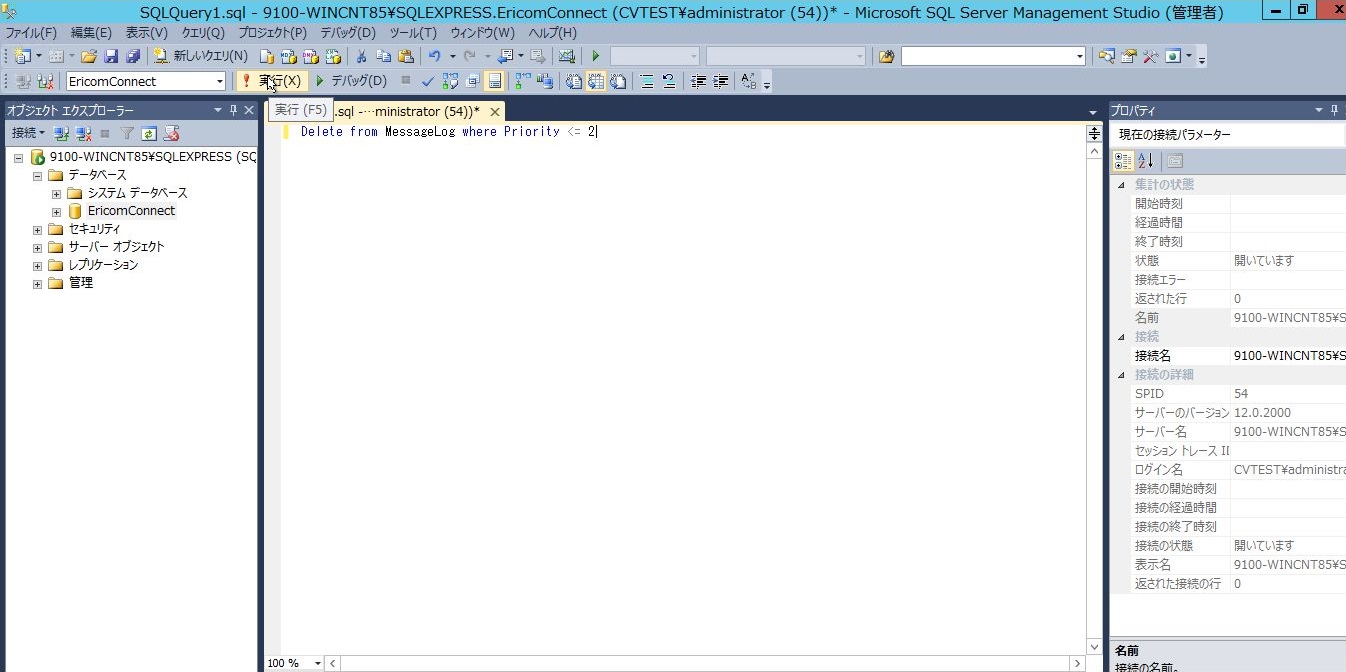1346x672 pixels.
Task: Click the parse query checkmark icon
Action: point(428,81)
